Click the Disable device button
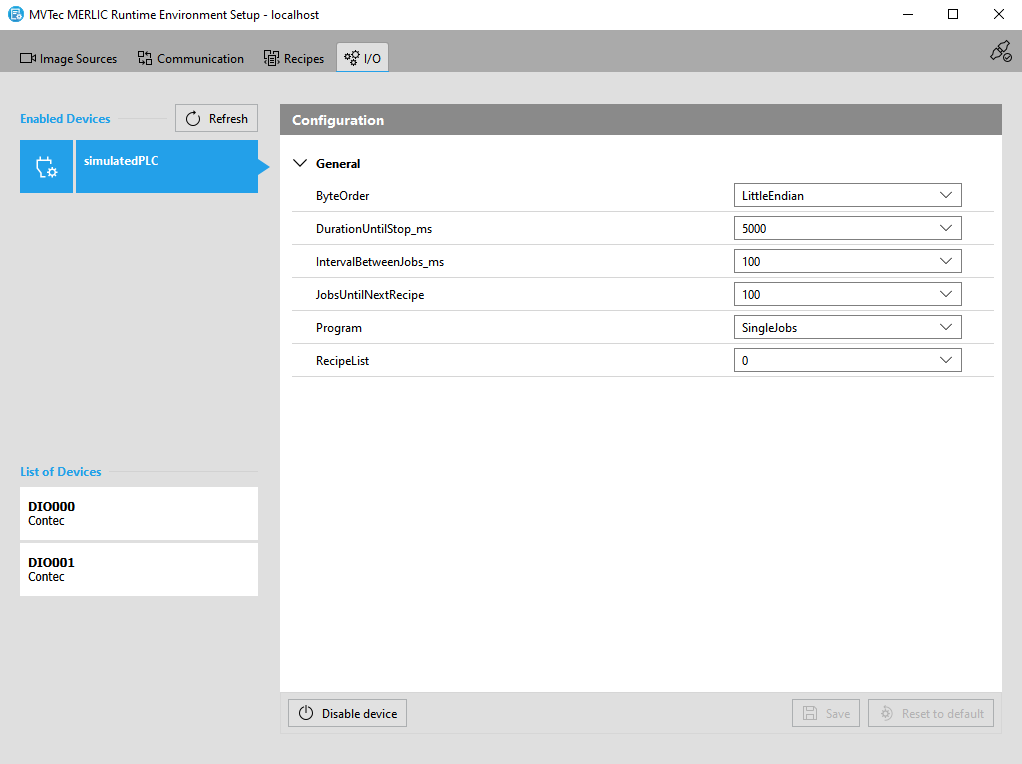Screen dimensions: 1022x764 tap(348, 714)
